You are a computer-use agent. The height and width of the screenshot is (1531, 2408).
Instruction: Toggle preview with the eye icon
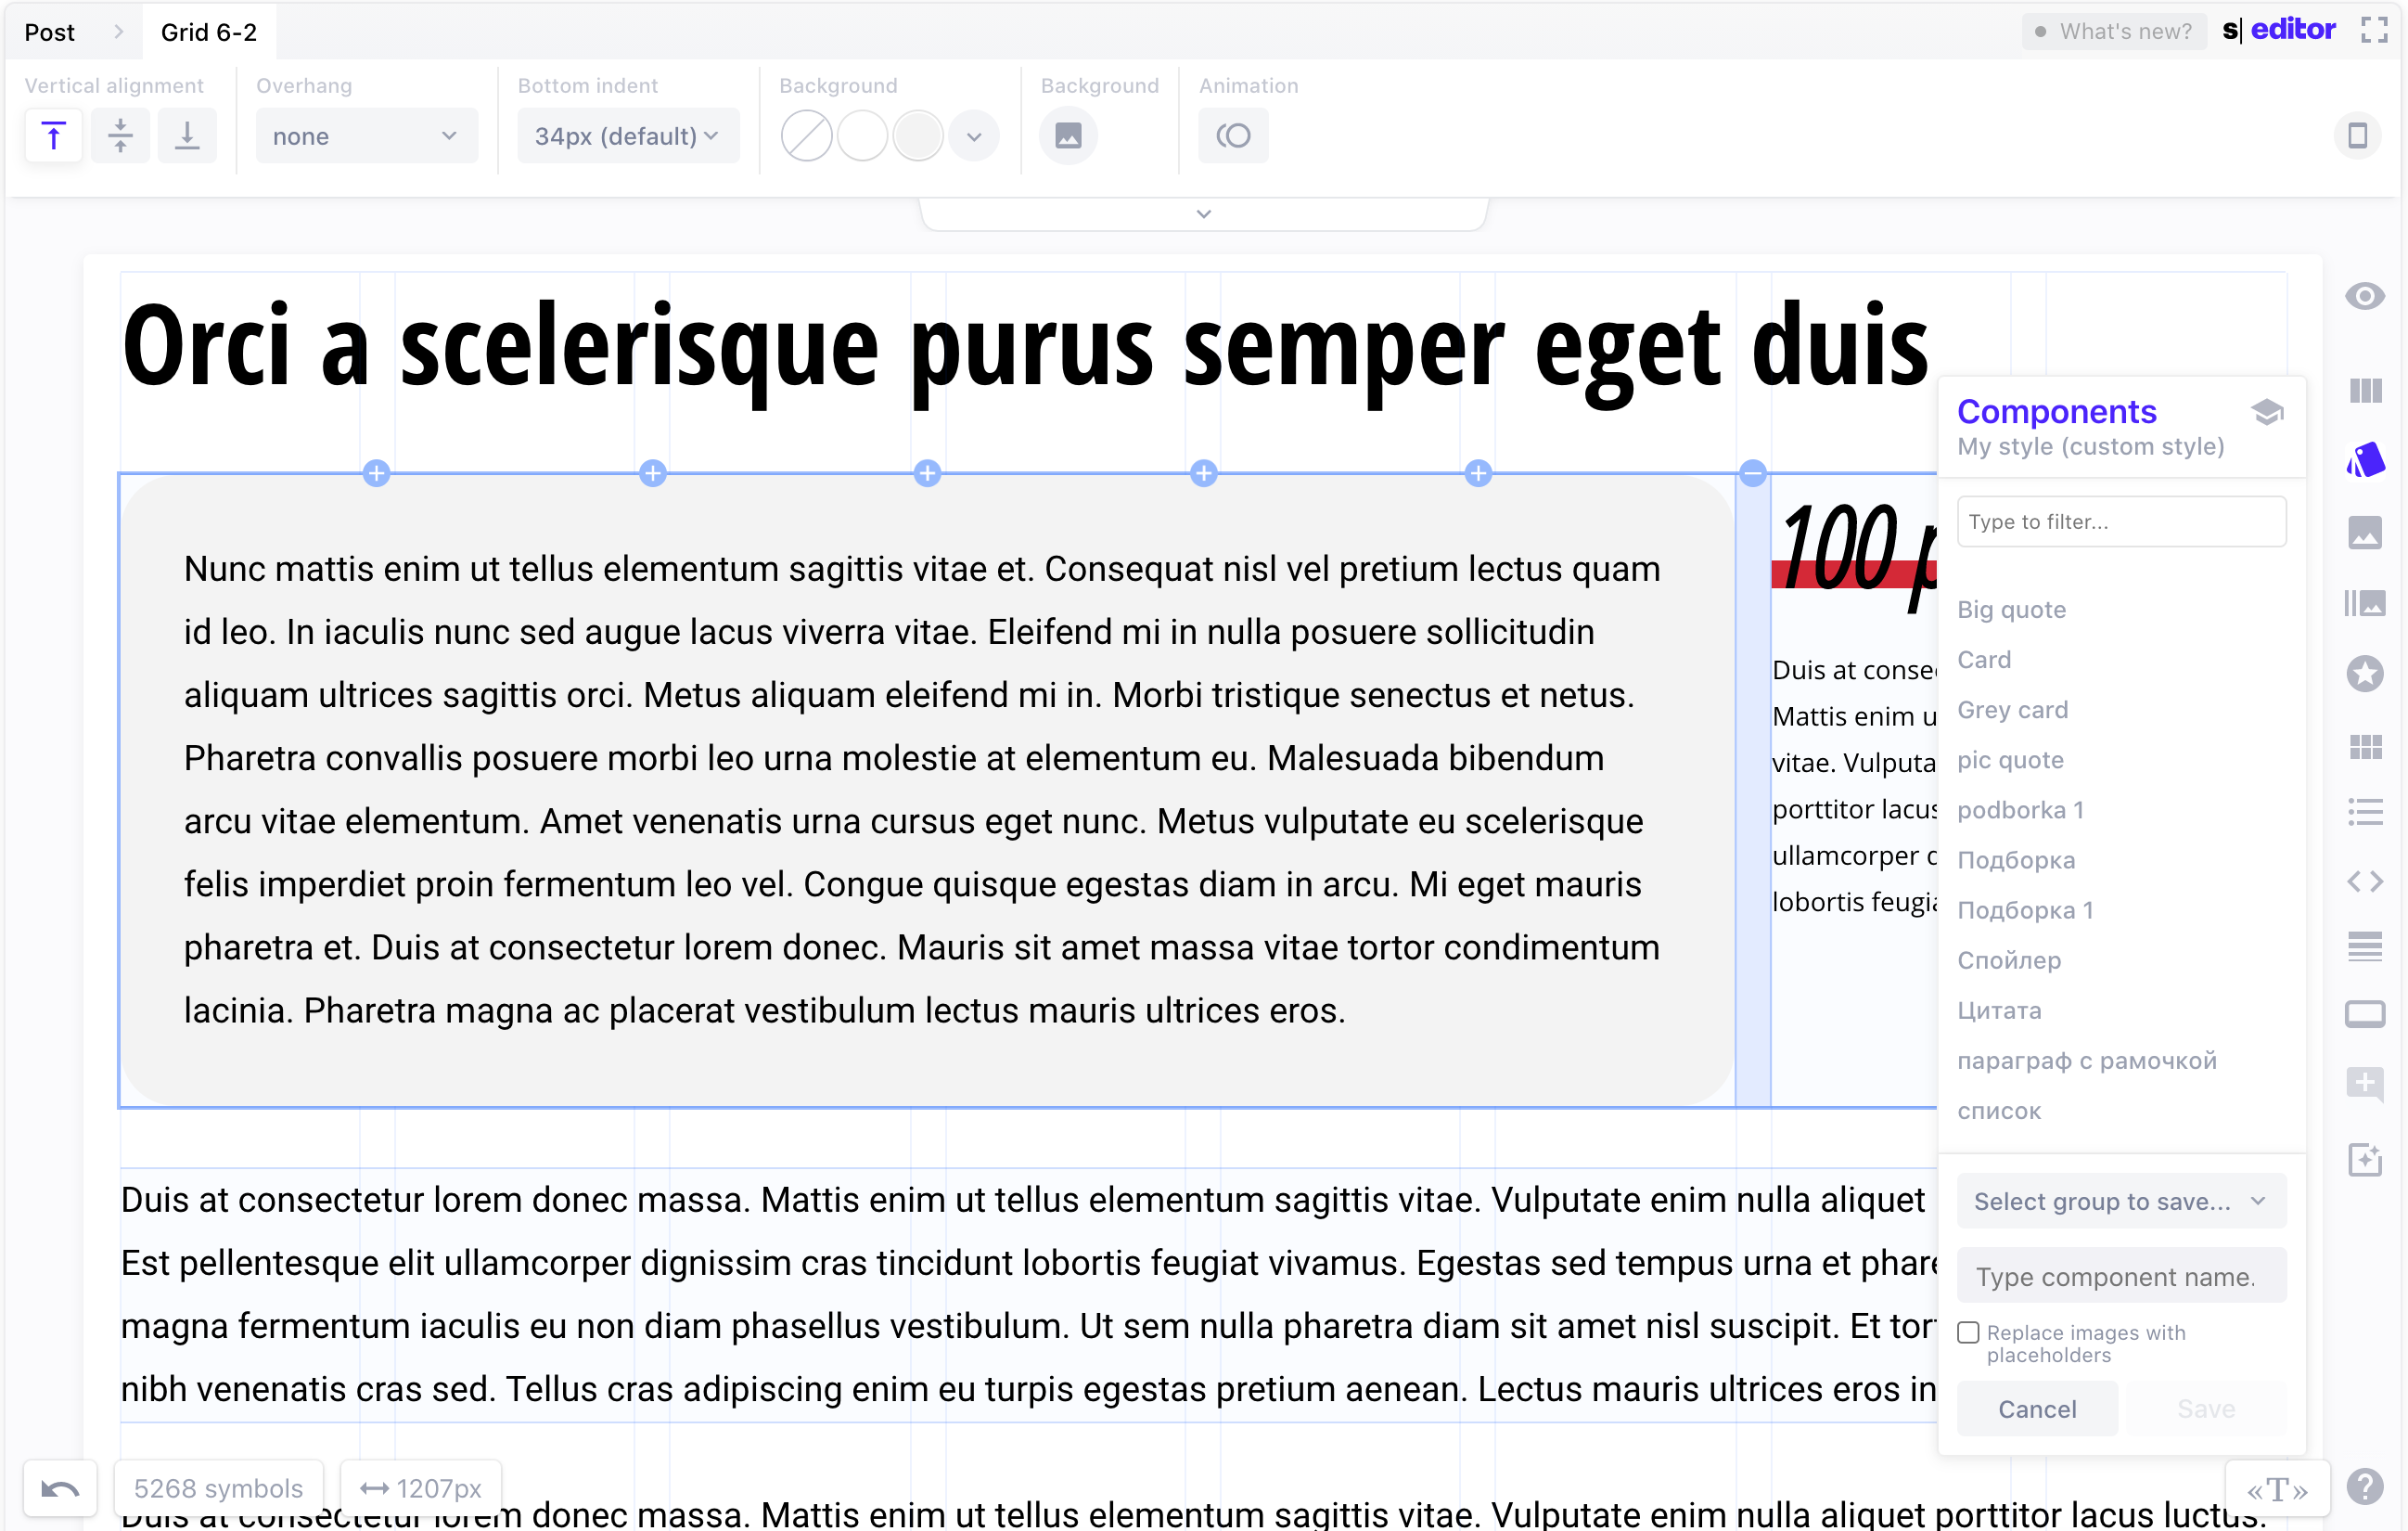point(2365,297)
